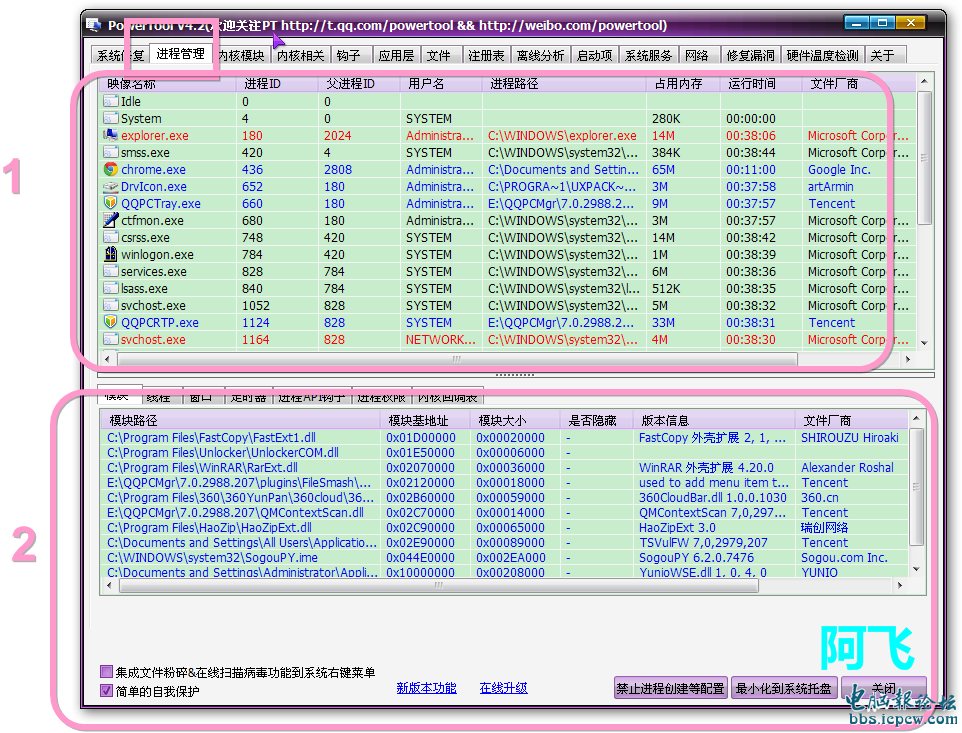962x733 pixels.
Task: Open the 启动项 tab
Action: click(595, 55)
